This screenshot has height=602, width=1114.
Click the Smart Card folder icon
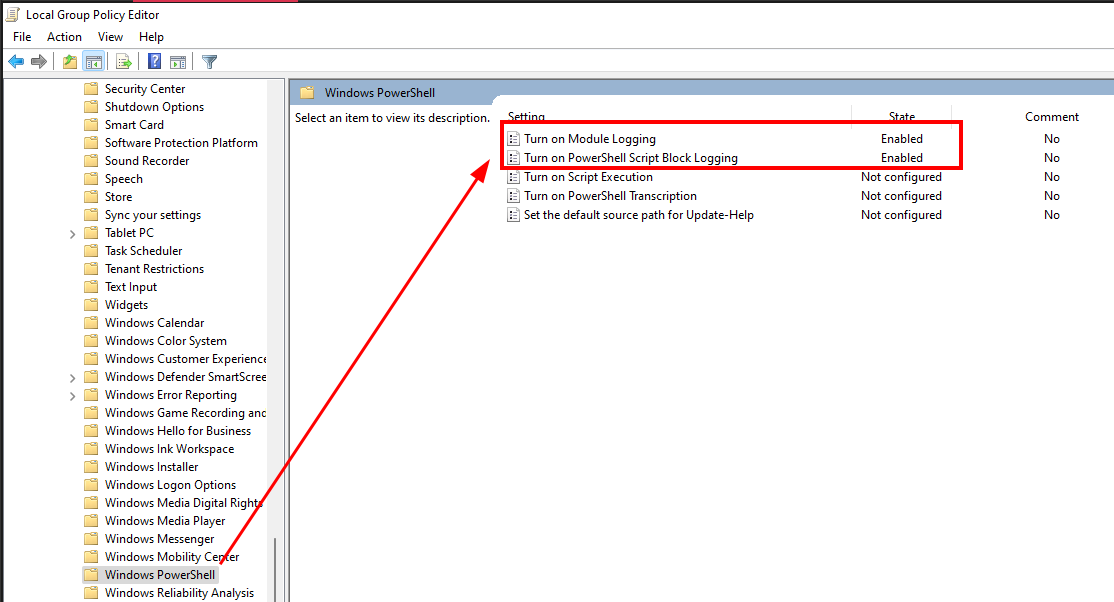click(x=91, y=124)
